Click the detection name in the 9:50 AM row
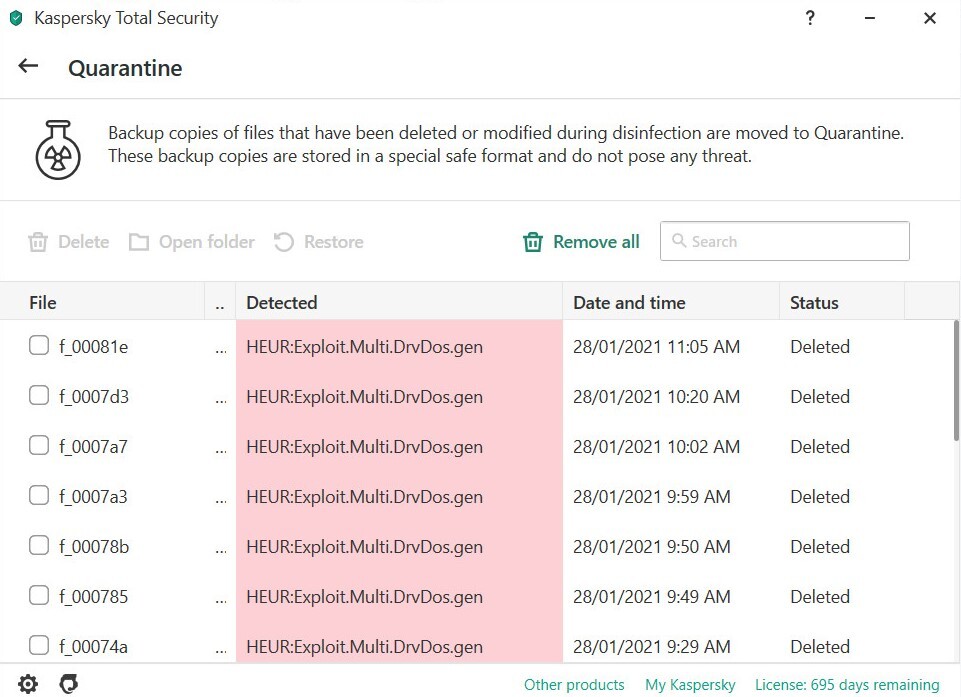The image size is (961, 697). click(365, 547)
